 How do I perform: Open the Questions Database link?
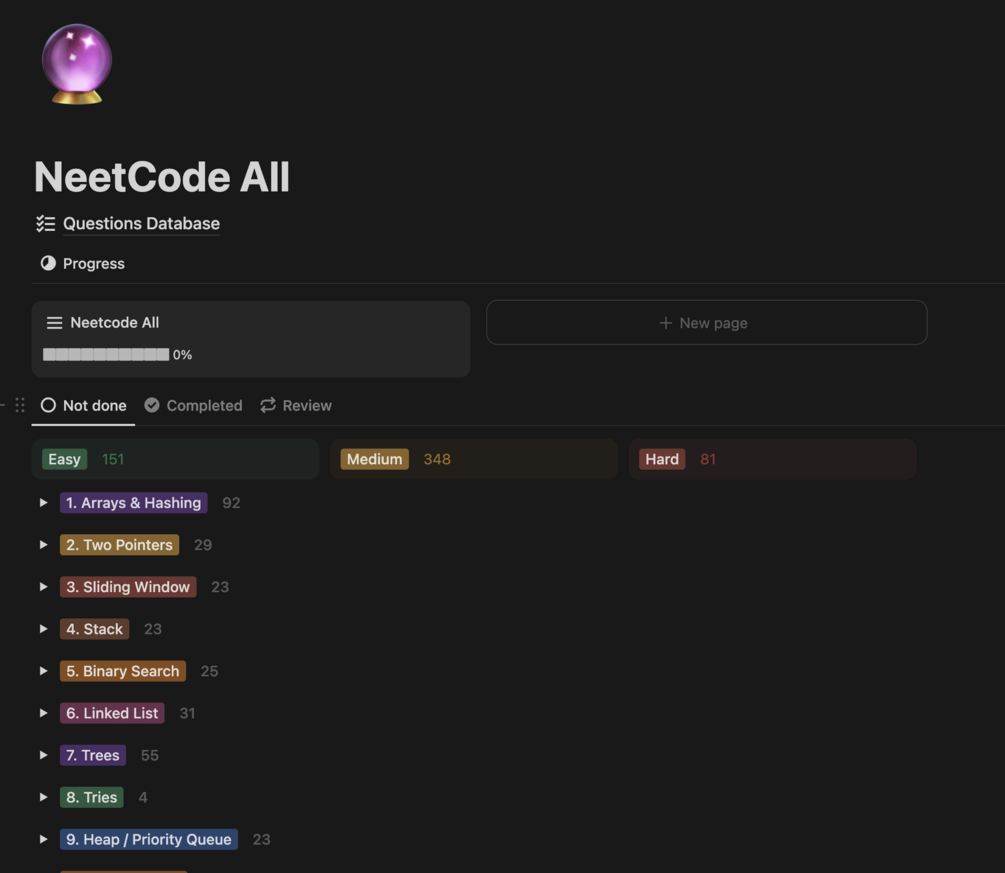coord(141,224)
